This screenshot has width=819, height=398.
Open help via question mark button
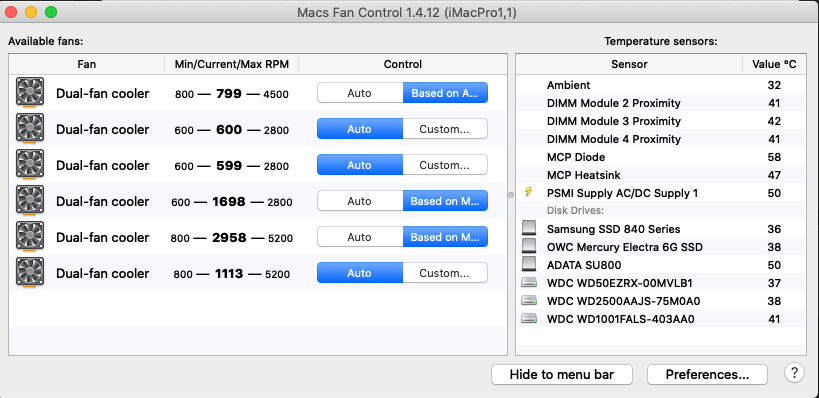[794, 373]
